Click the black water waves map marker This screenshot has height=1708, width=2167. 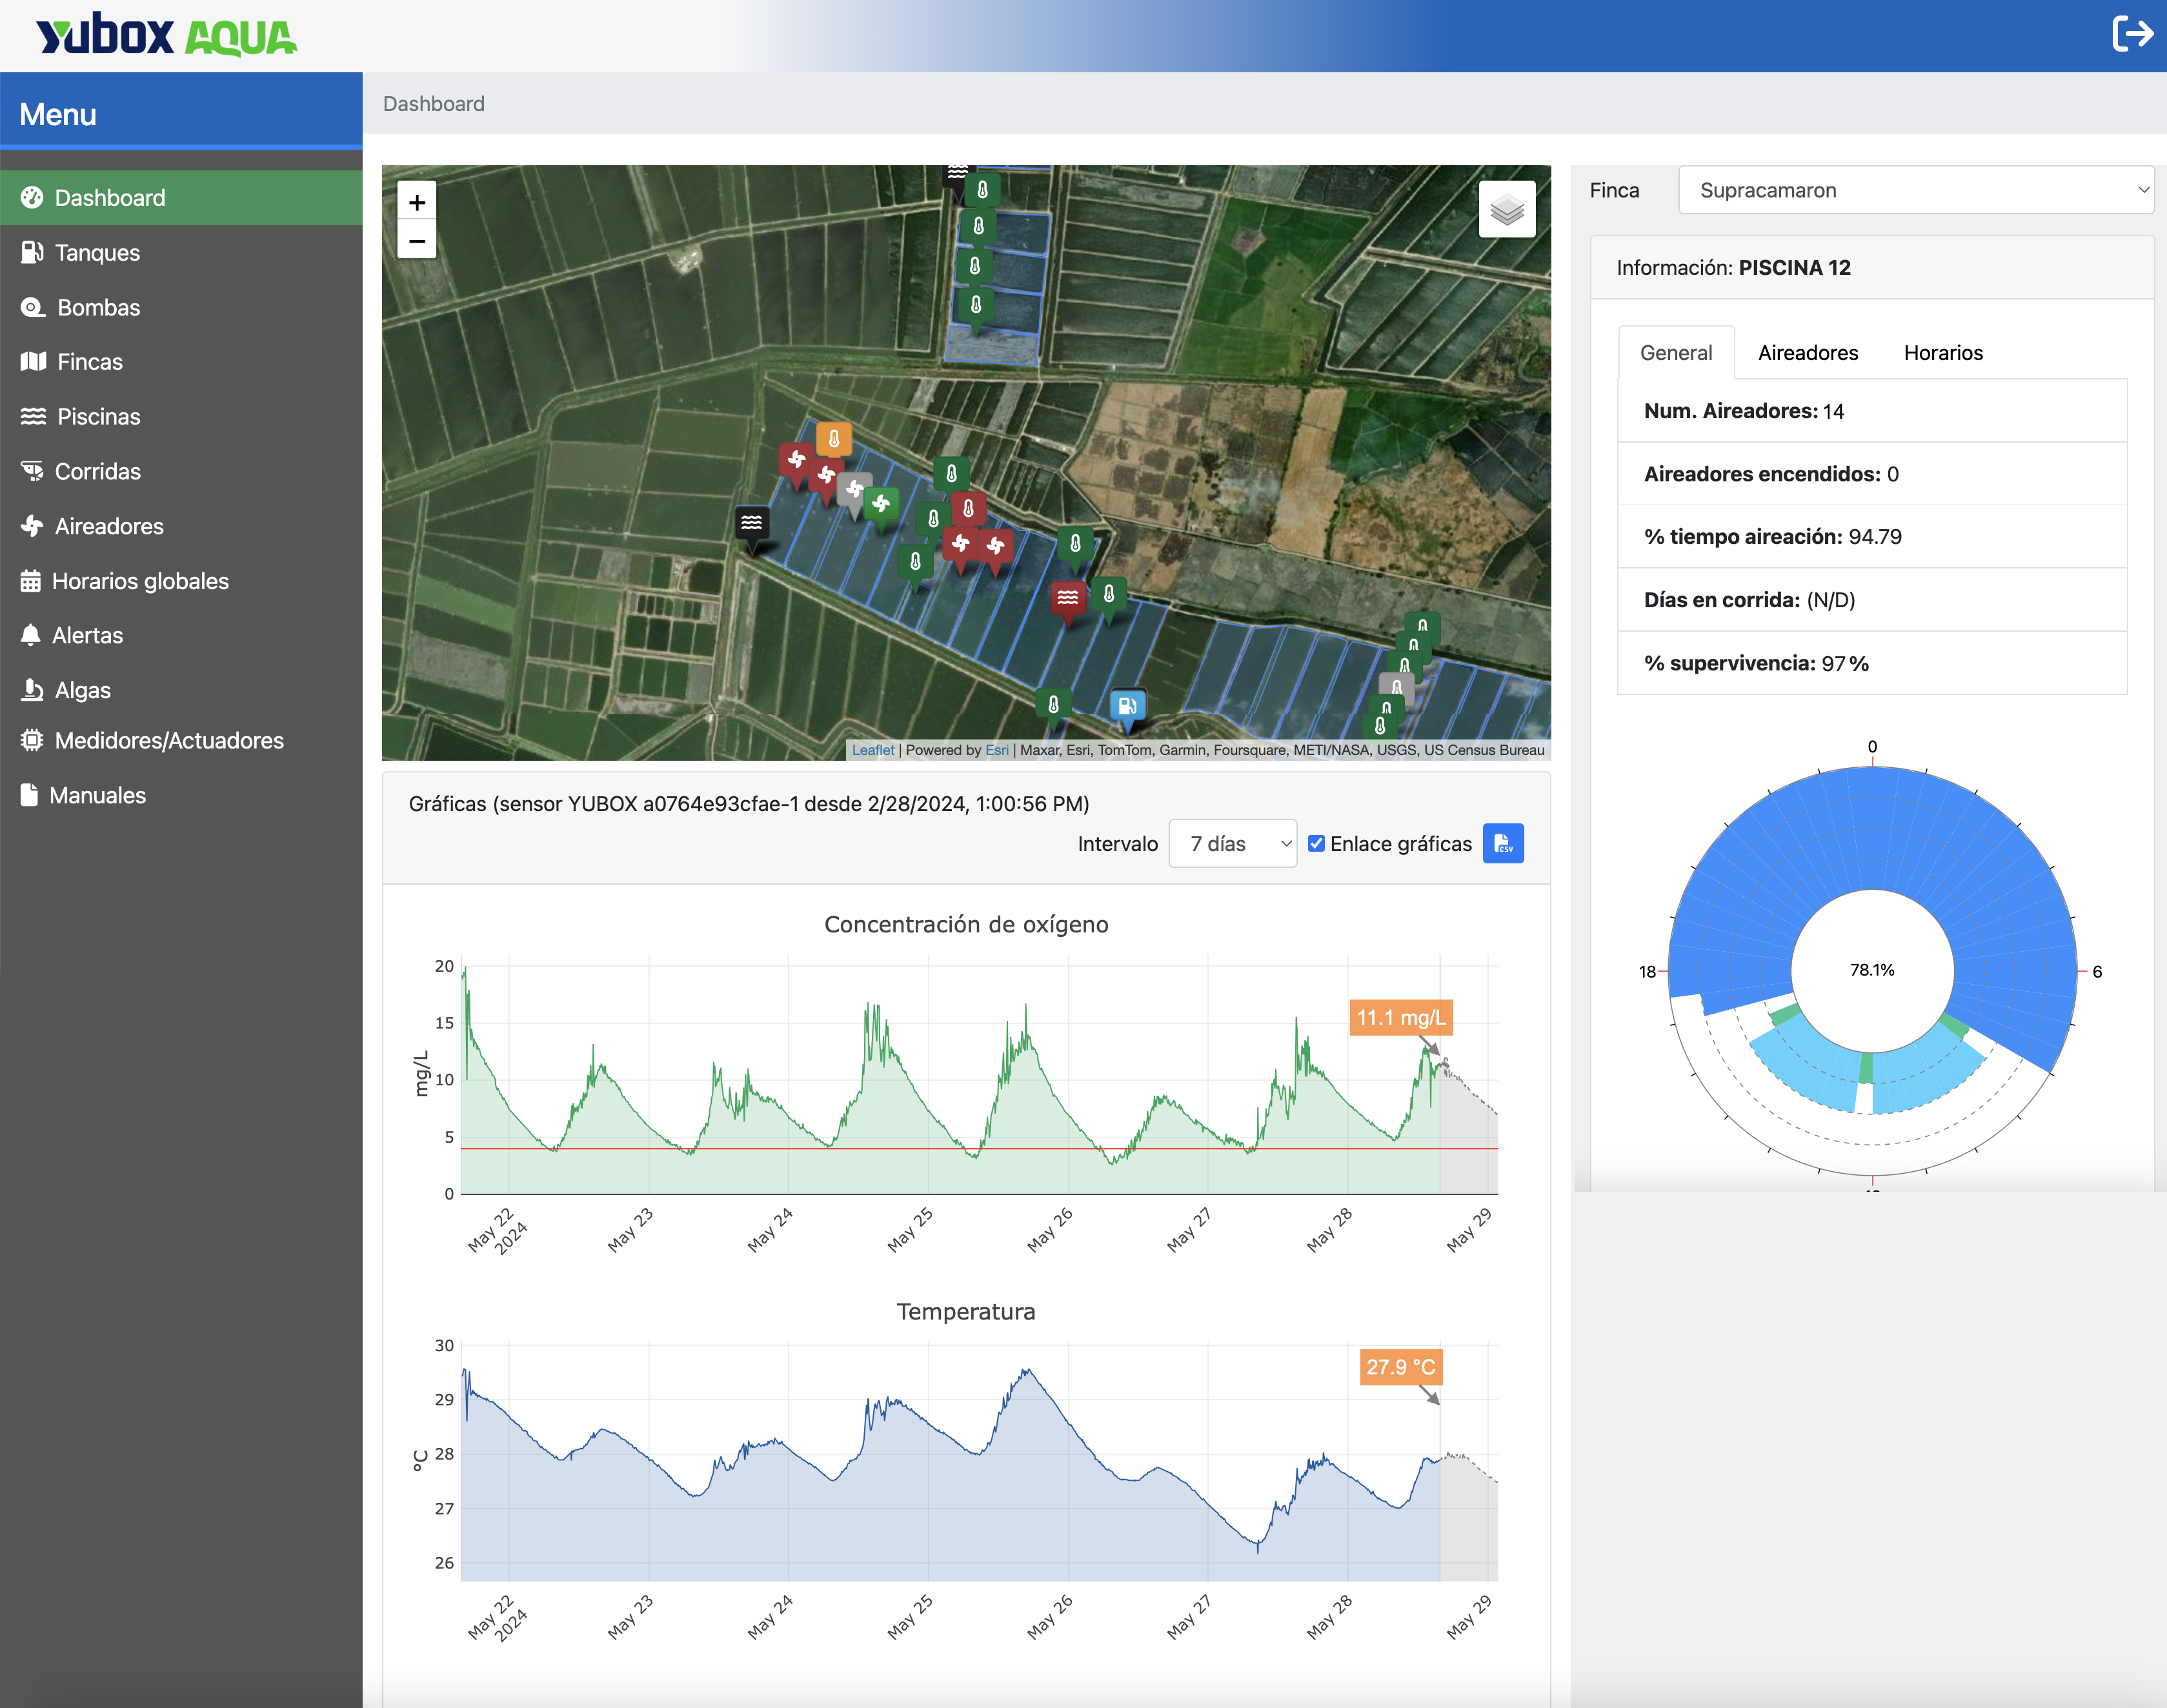(752, 522)
